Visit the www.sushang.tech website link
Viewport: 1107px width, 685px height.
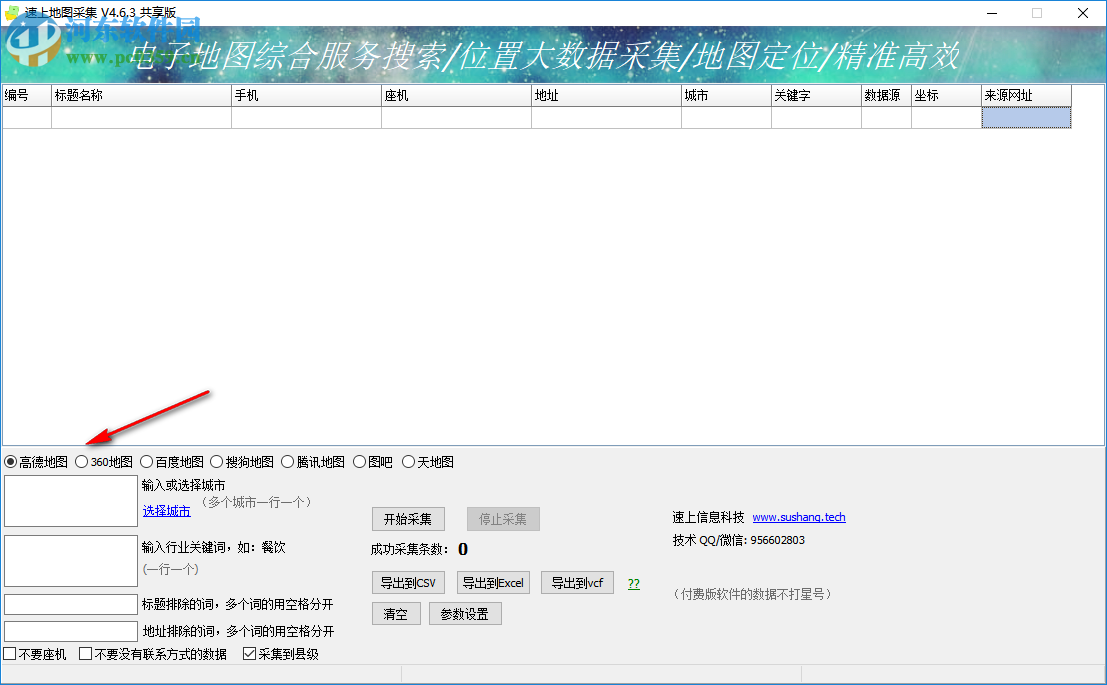click(799, 517)
